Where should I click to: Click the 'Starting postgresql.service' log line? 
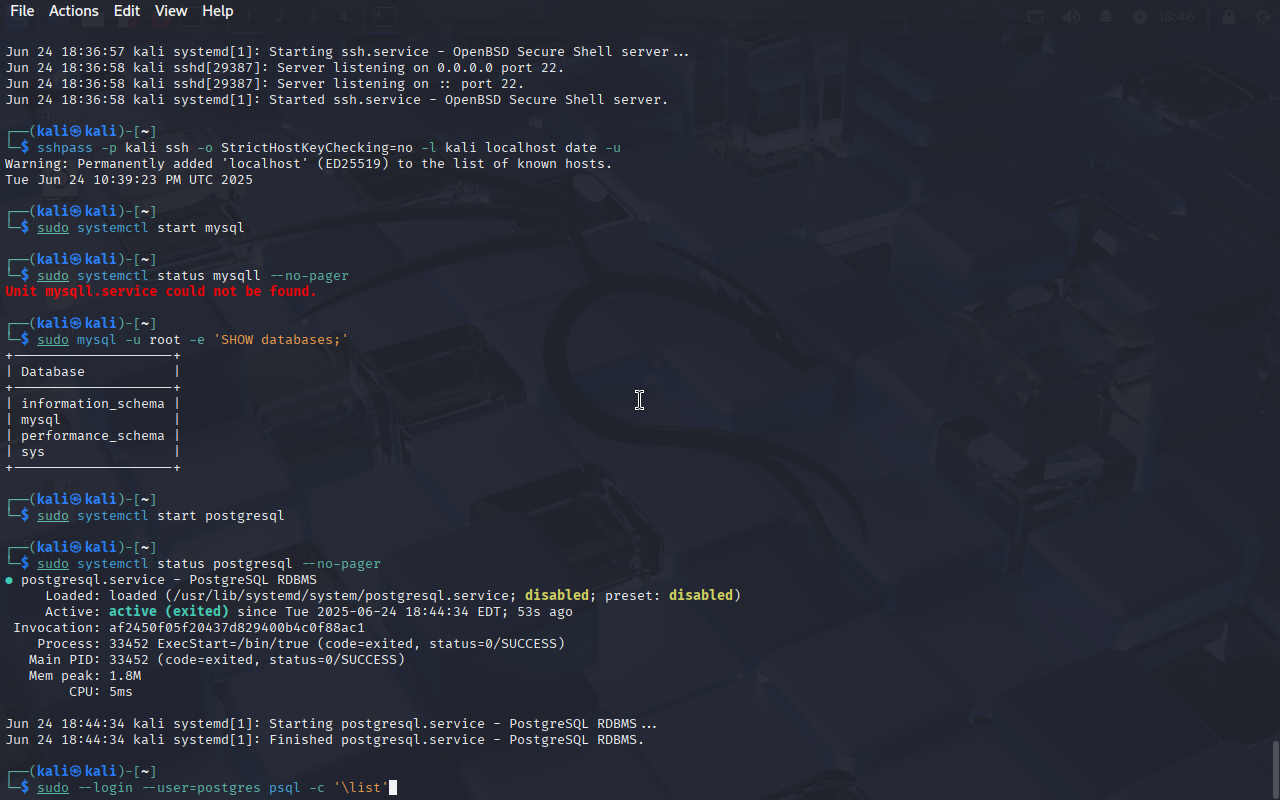point(331,723)
